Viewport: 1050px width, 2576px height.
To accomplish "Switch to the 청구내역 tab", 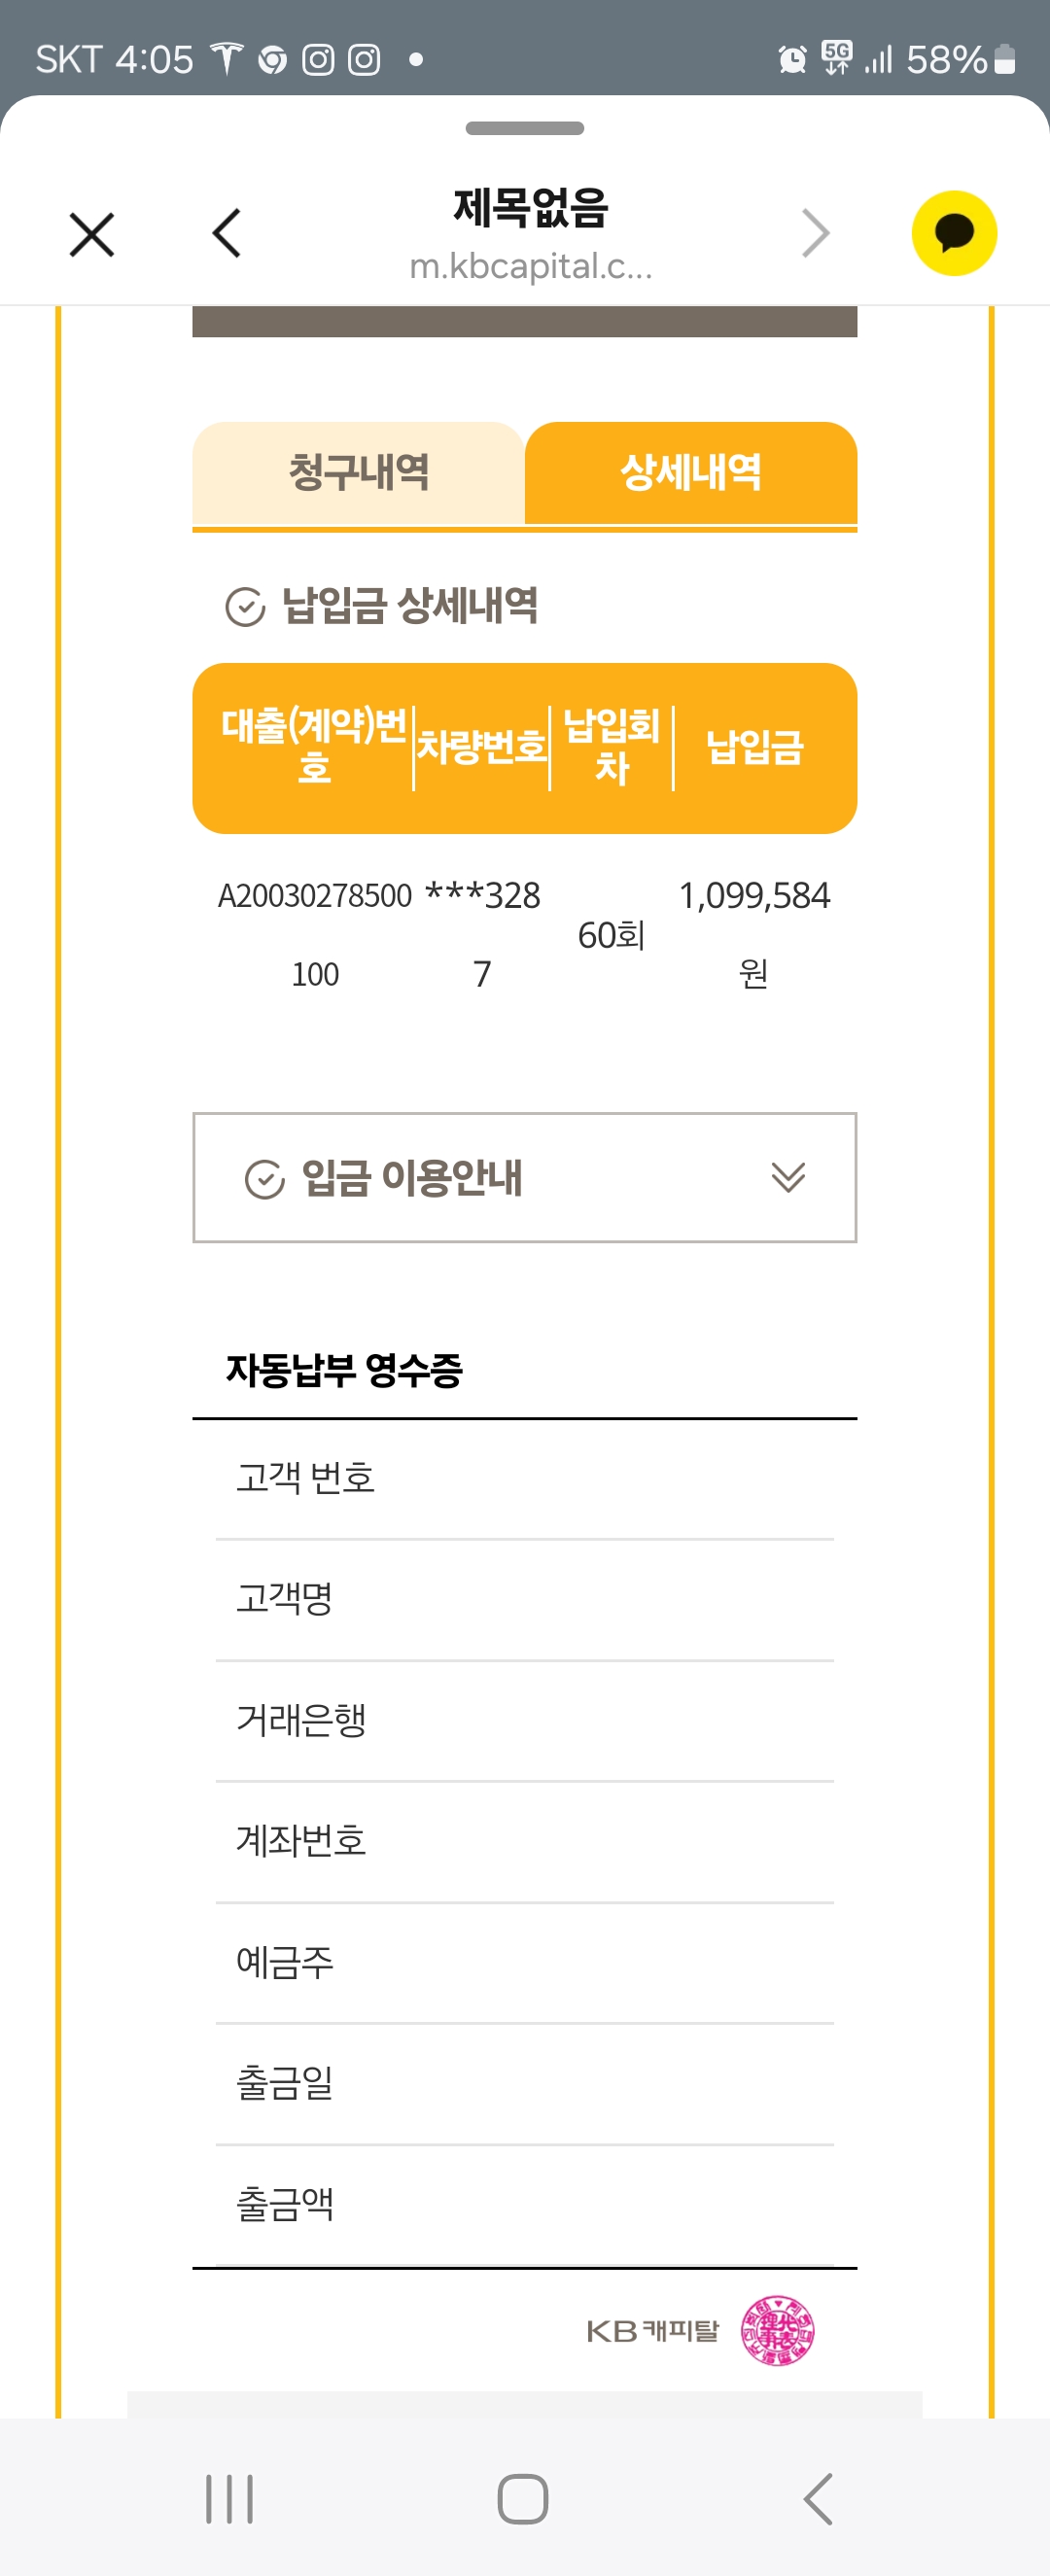I will [358, 473].
